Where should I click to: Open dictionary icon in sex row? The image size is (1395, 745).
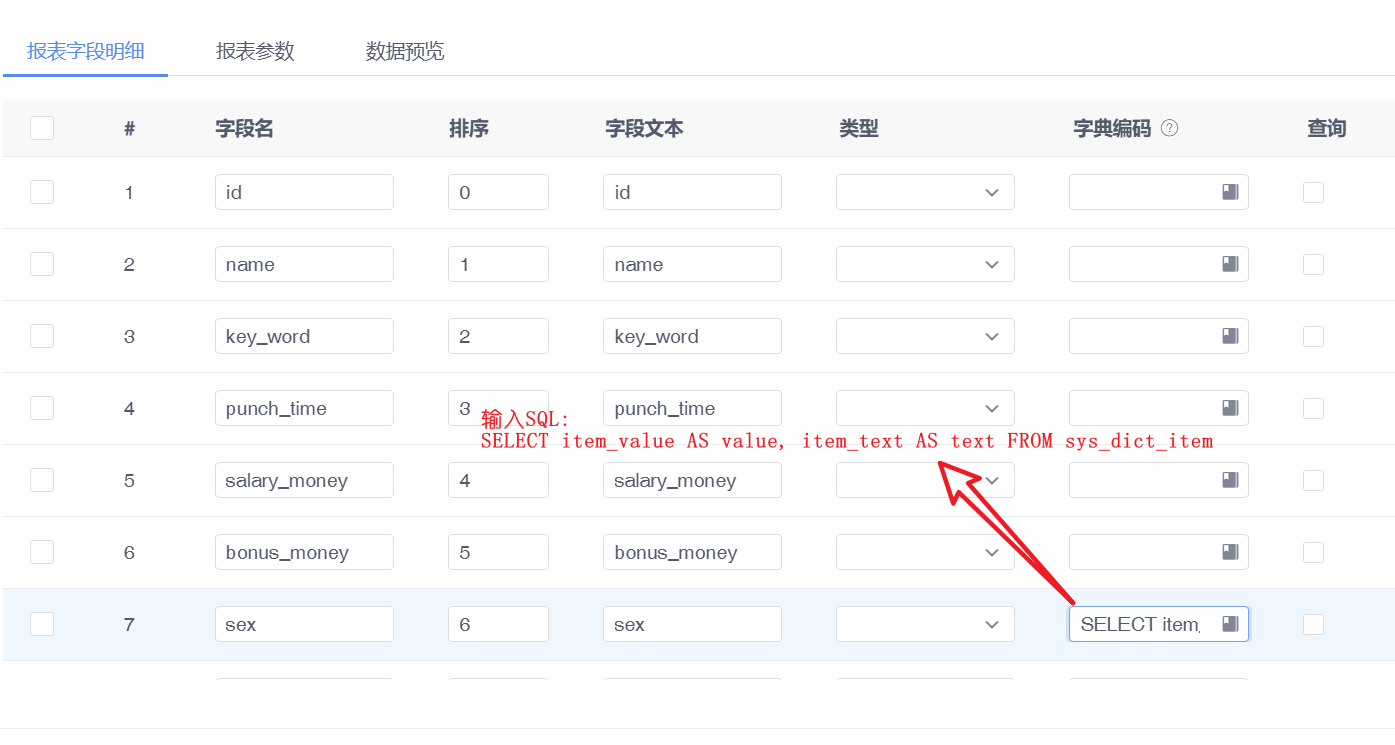[1230, 624]
